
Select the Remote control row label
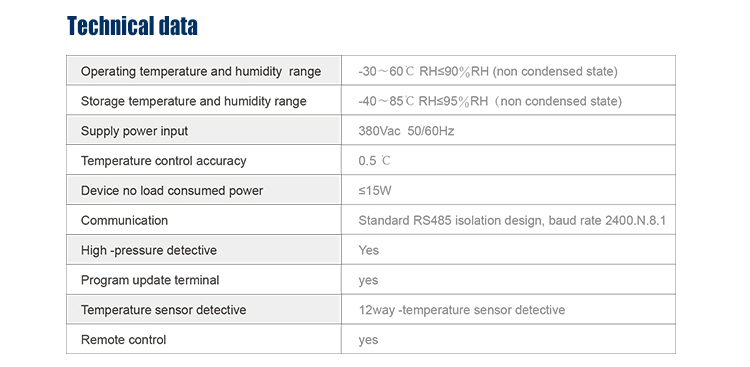click(123, 340)
